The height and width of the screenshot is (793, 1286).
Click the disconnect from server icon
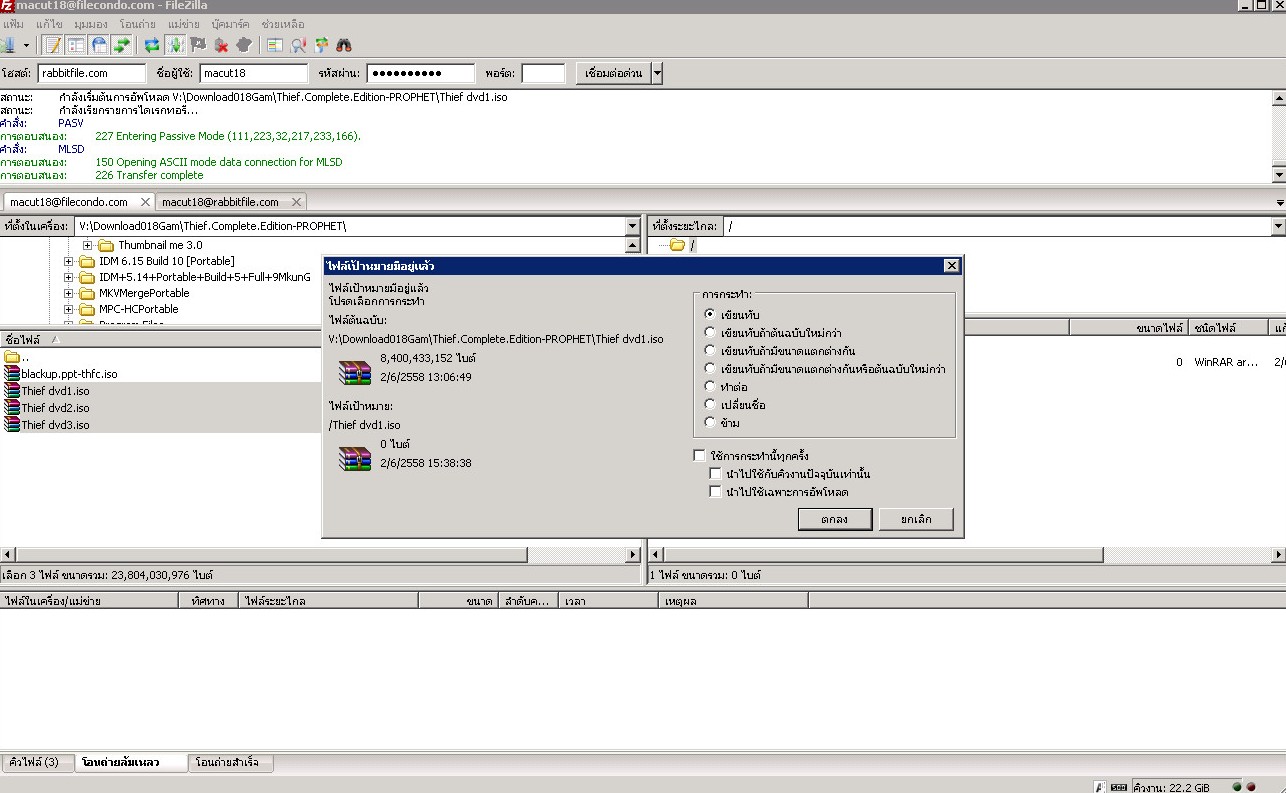click(221, 45)
